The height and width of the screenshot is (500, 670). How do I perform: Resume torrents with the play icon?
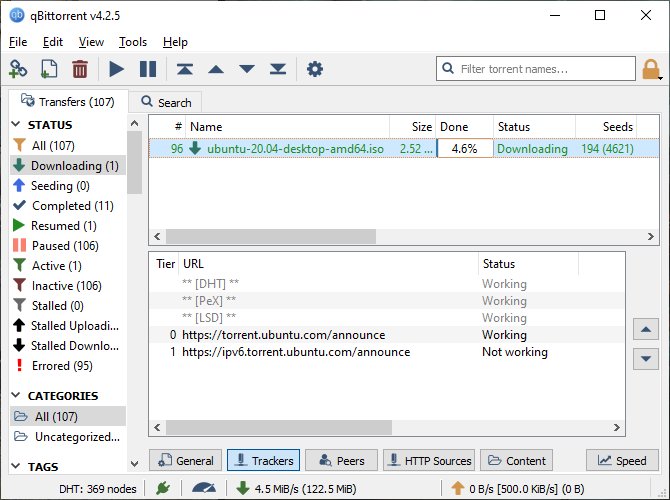tap(116, 69)
